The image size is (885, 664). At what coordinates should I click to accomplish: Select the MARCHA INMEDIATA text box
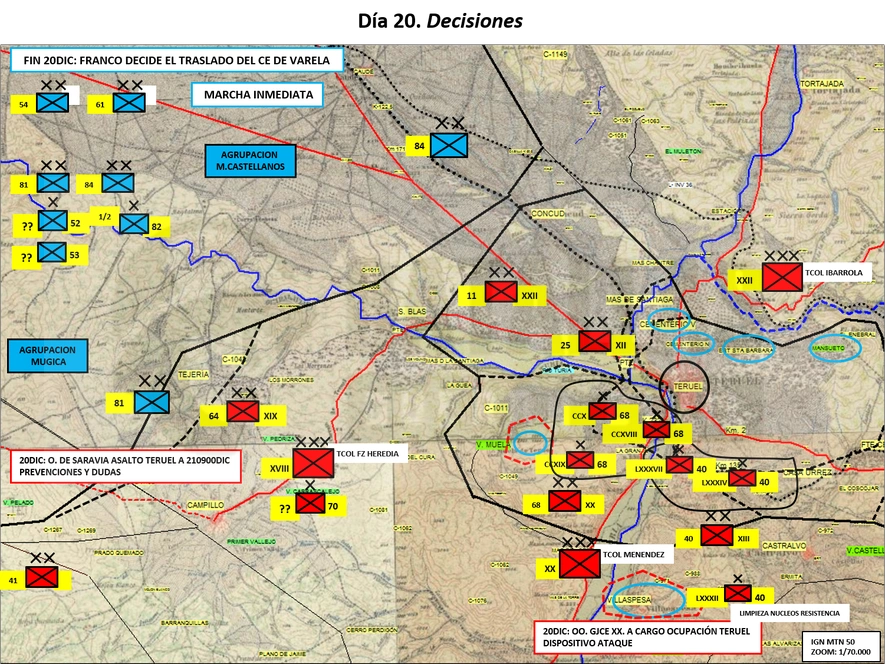pos(257,95)
